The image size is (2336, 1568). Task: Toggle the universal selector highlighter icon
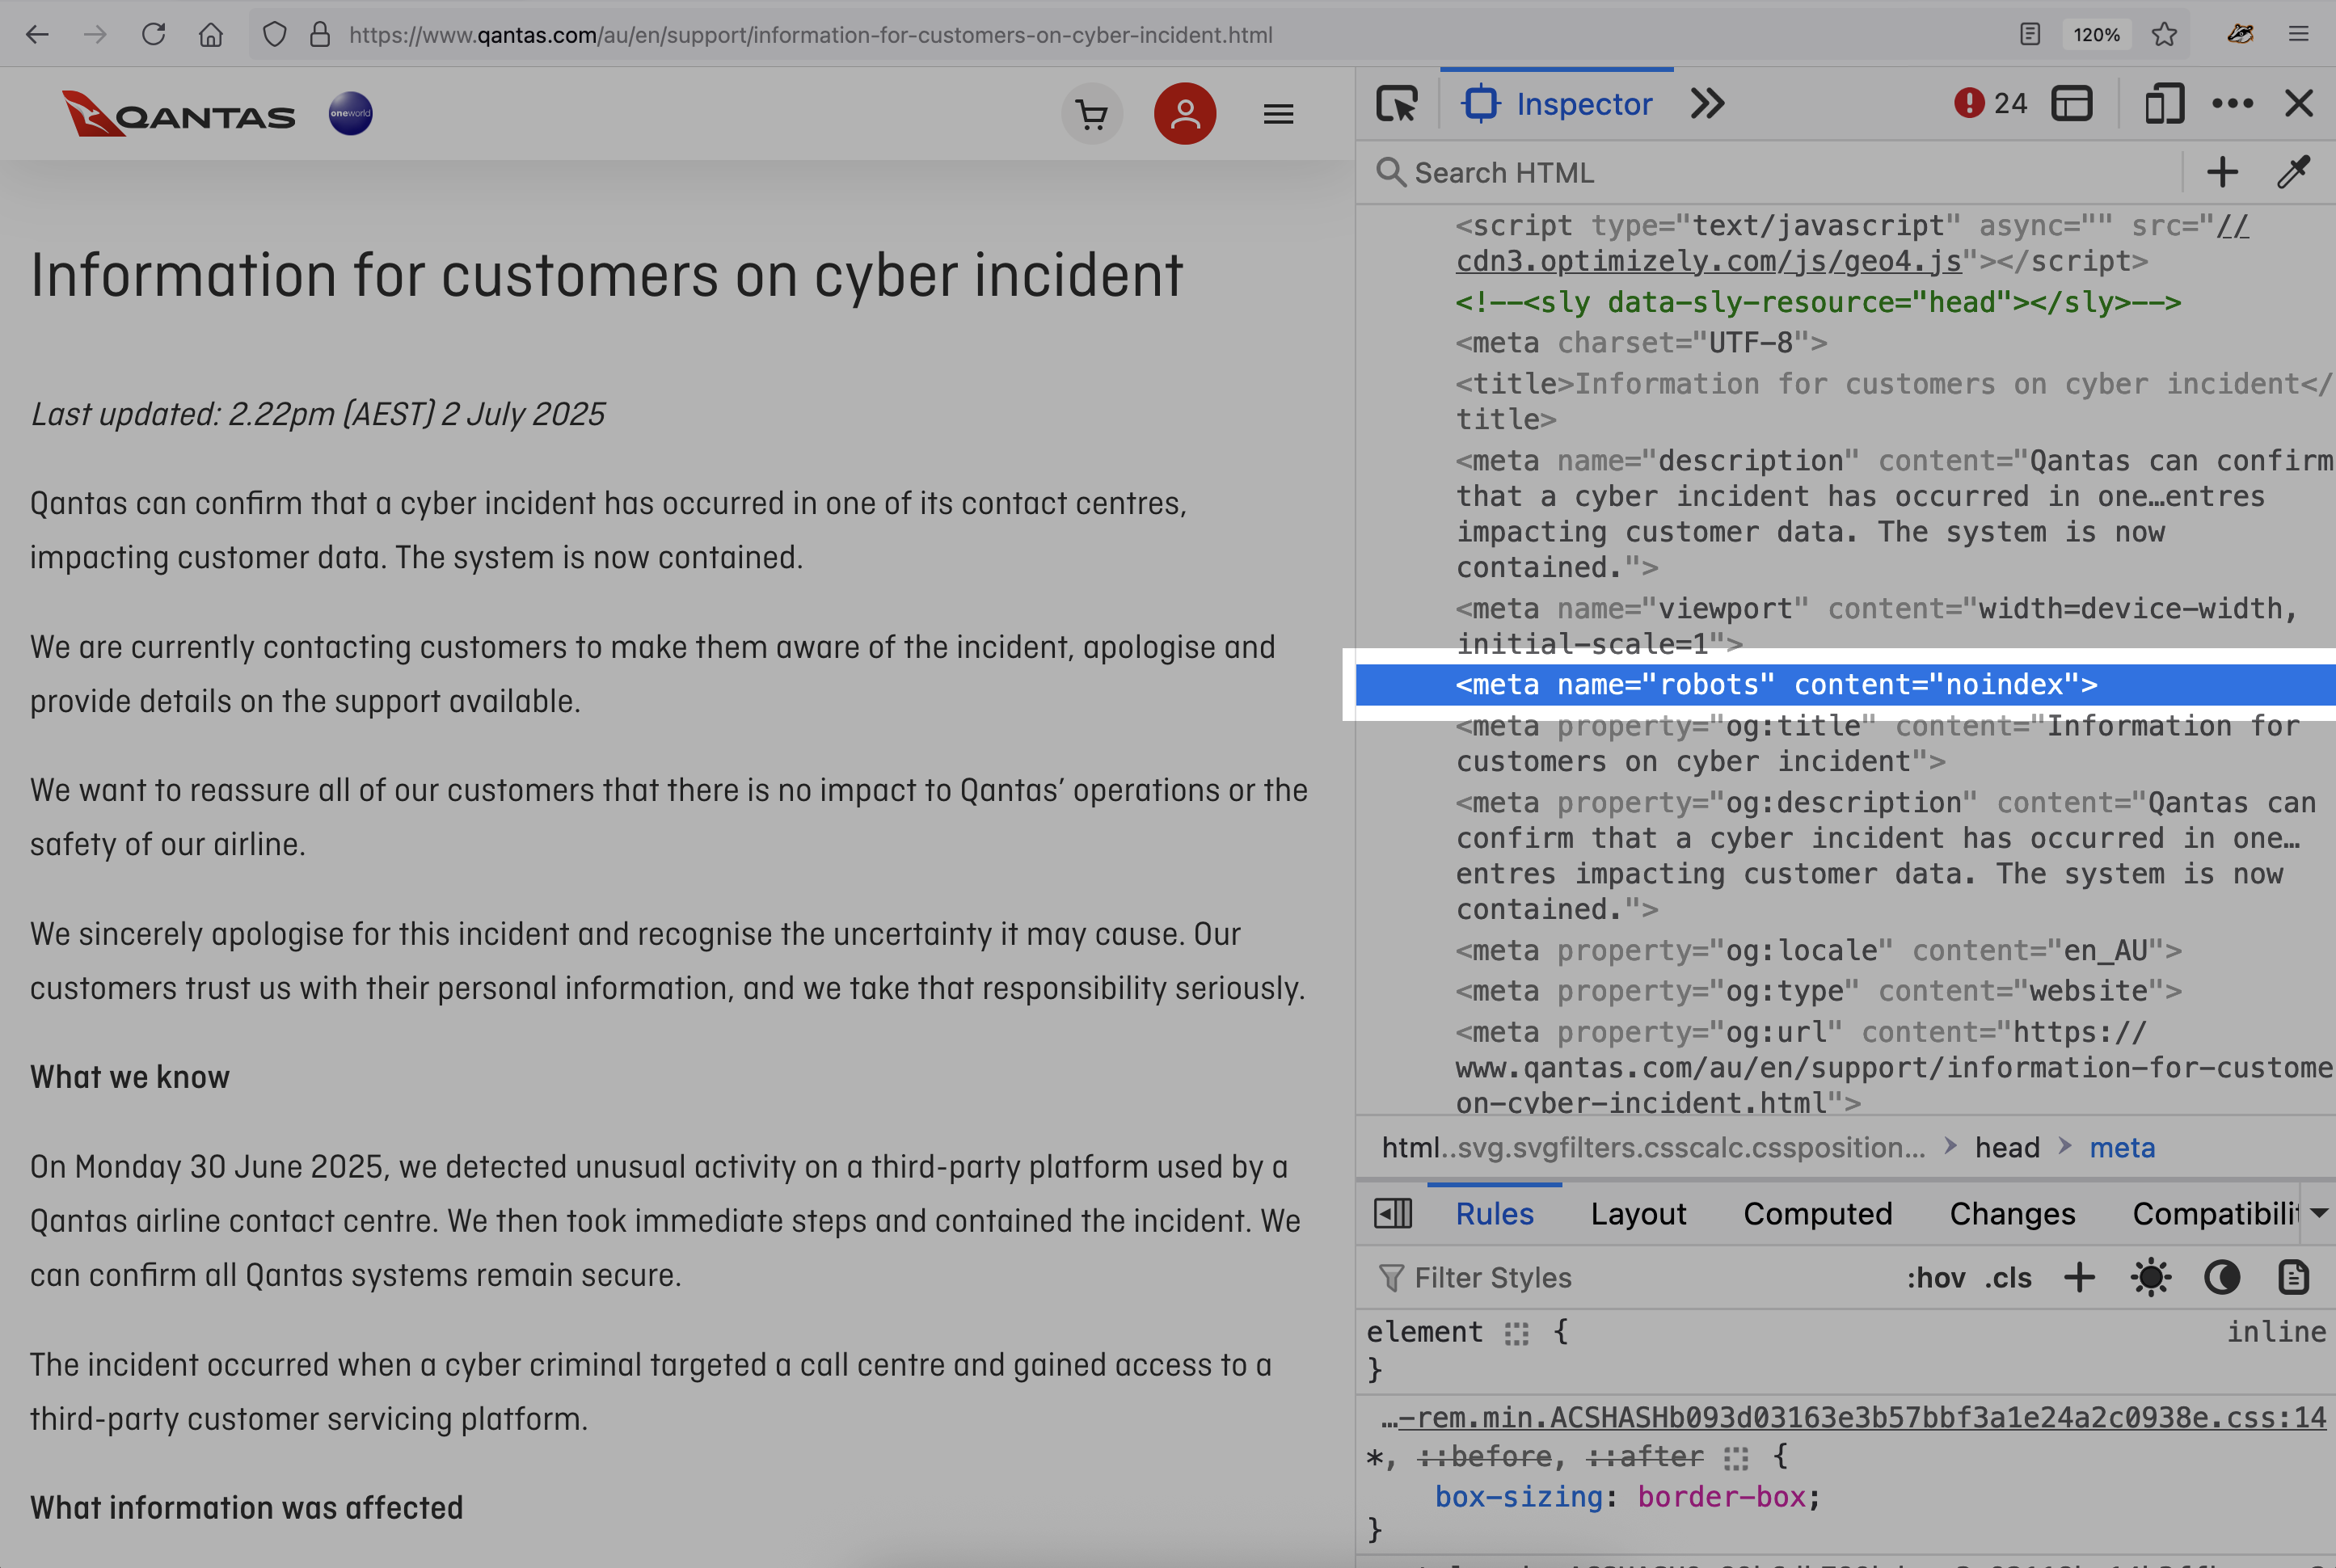coord(1737,1458)
